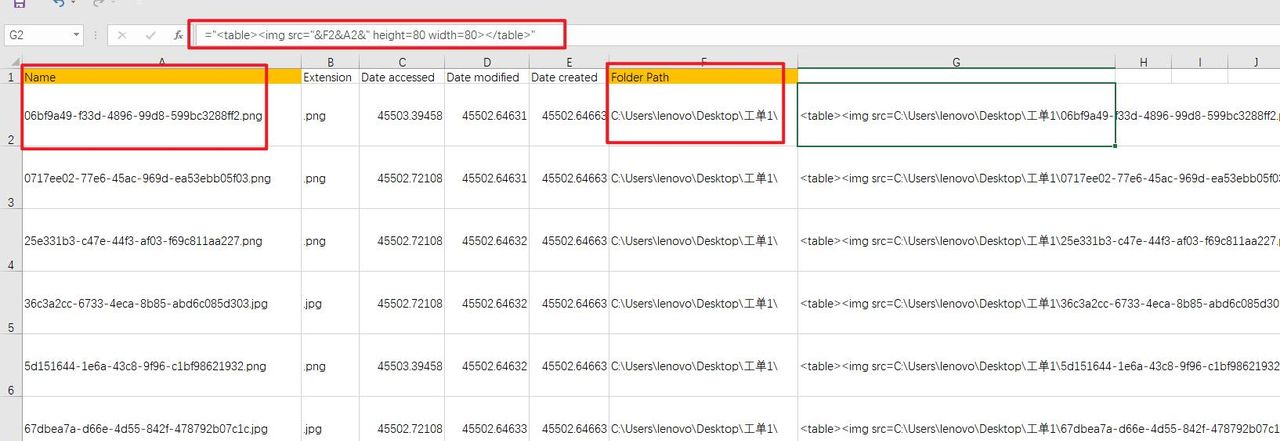
Task: Click the Date accessed header cell
Action: pyautogui.click(x=401, y=77)
